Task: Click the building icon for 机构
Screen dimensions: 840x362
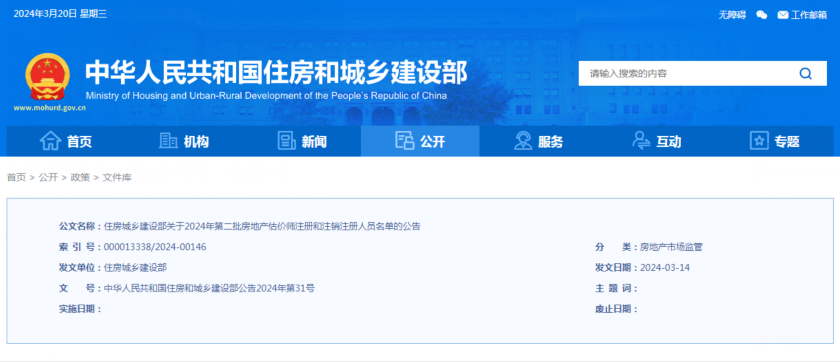Action: (x=168, y=141)
